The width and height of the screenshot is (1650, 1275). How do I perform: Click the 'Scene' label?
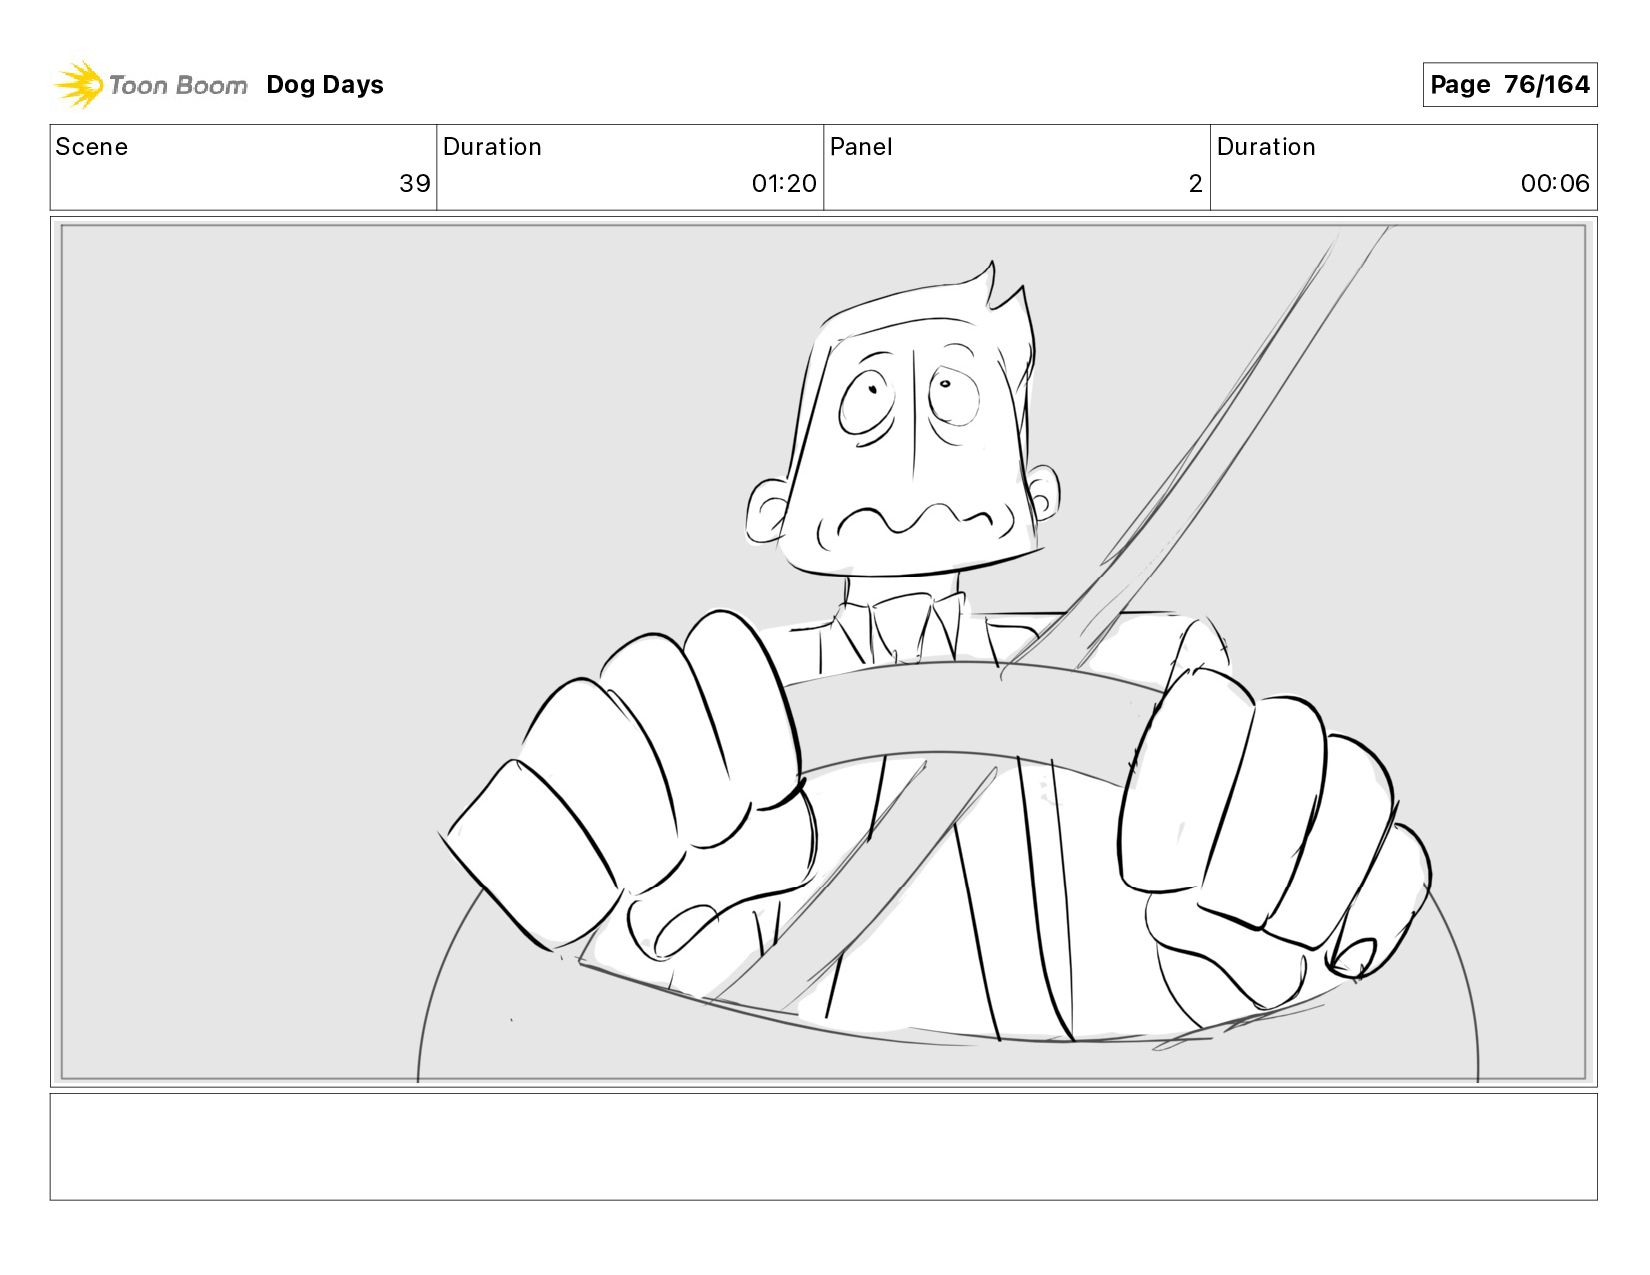pyautogui.click(x=92, y=147)
